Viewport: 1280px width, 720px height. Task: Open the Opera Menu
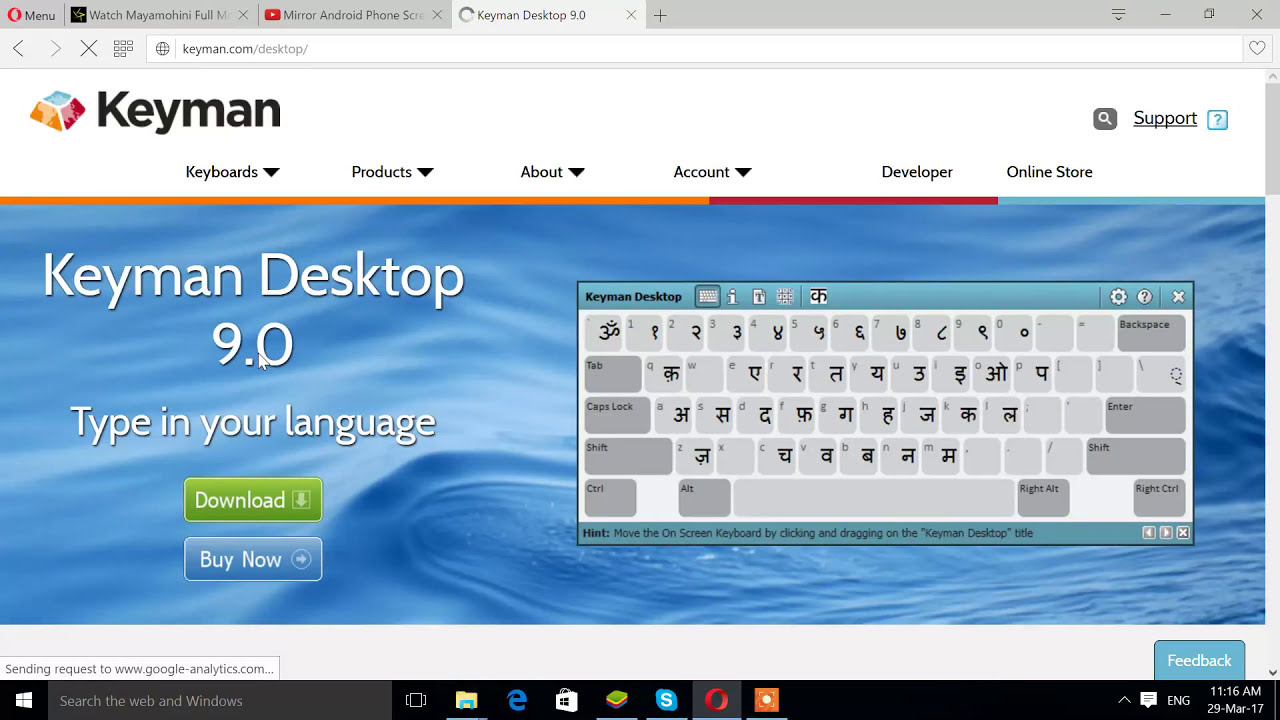coord(32,15)
